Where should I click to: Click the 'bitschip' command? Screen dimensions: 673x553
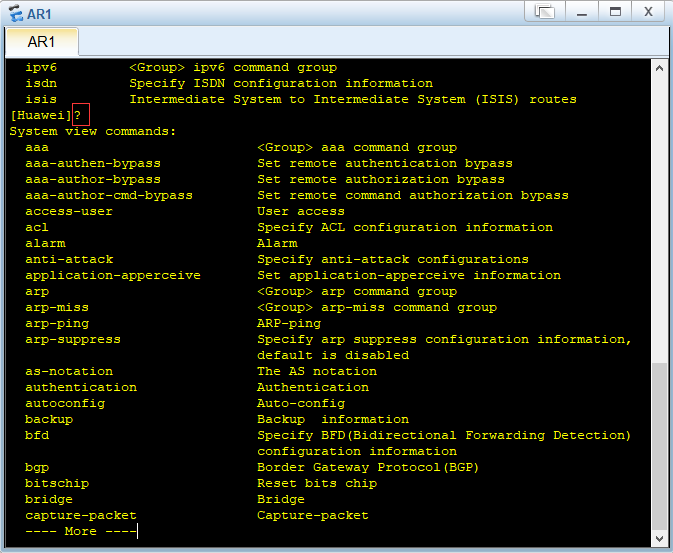[57, 483]
